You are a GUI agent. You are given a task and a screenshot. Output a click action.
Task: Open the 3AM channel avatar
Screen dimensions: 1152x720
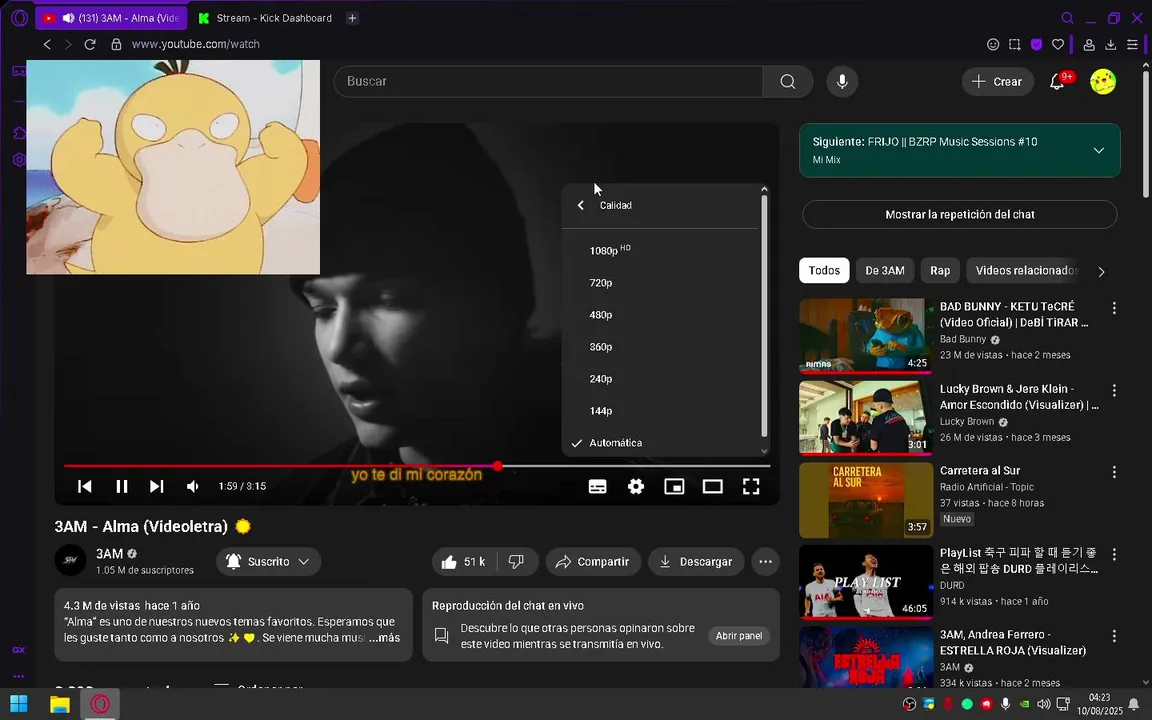71,561
